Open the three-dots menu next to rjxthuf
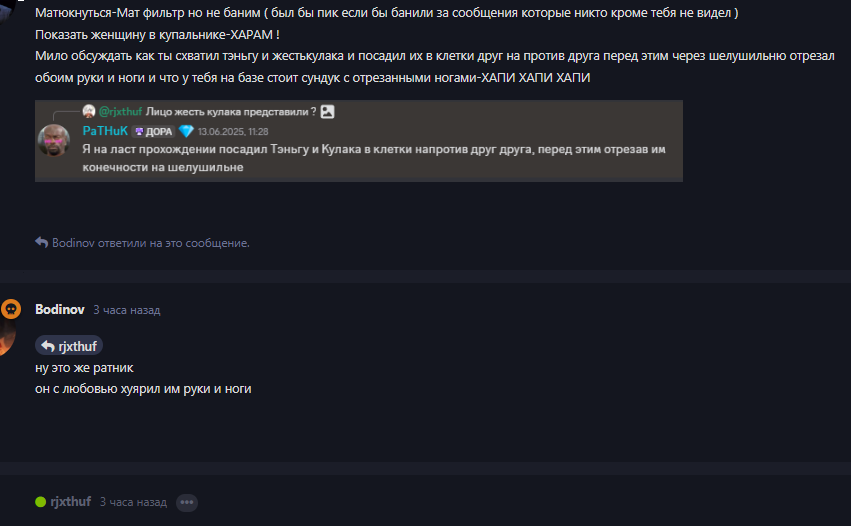 [187, 502]
